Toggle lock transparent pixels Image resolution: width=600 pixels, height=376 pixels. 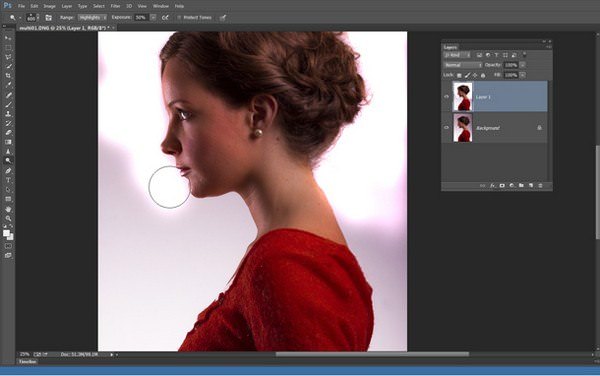coord(459,75)
